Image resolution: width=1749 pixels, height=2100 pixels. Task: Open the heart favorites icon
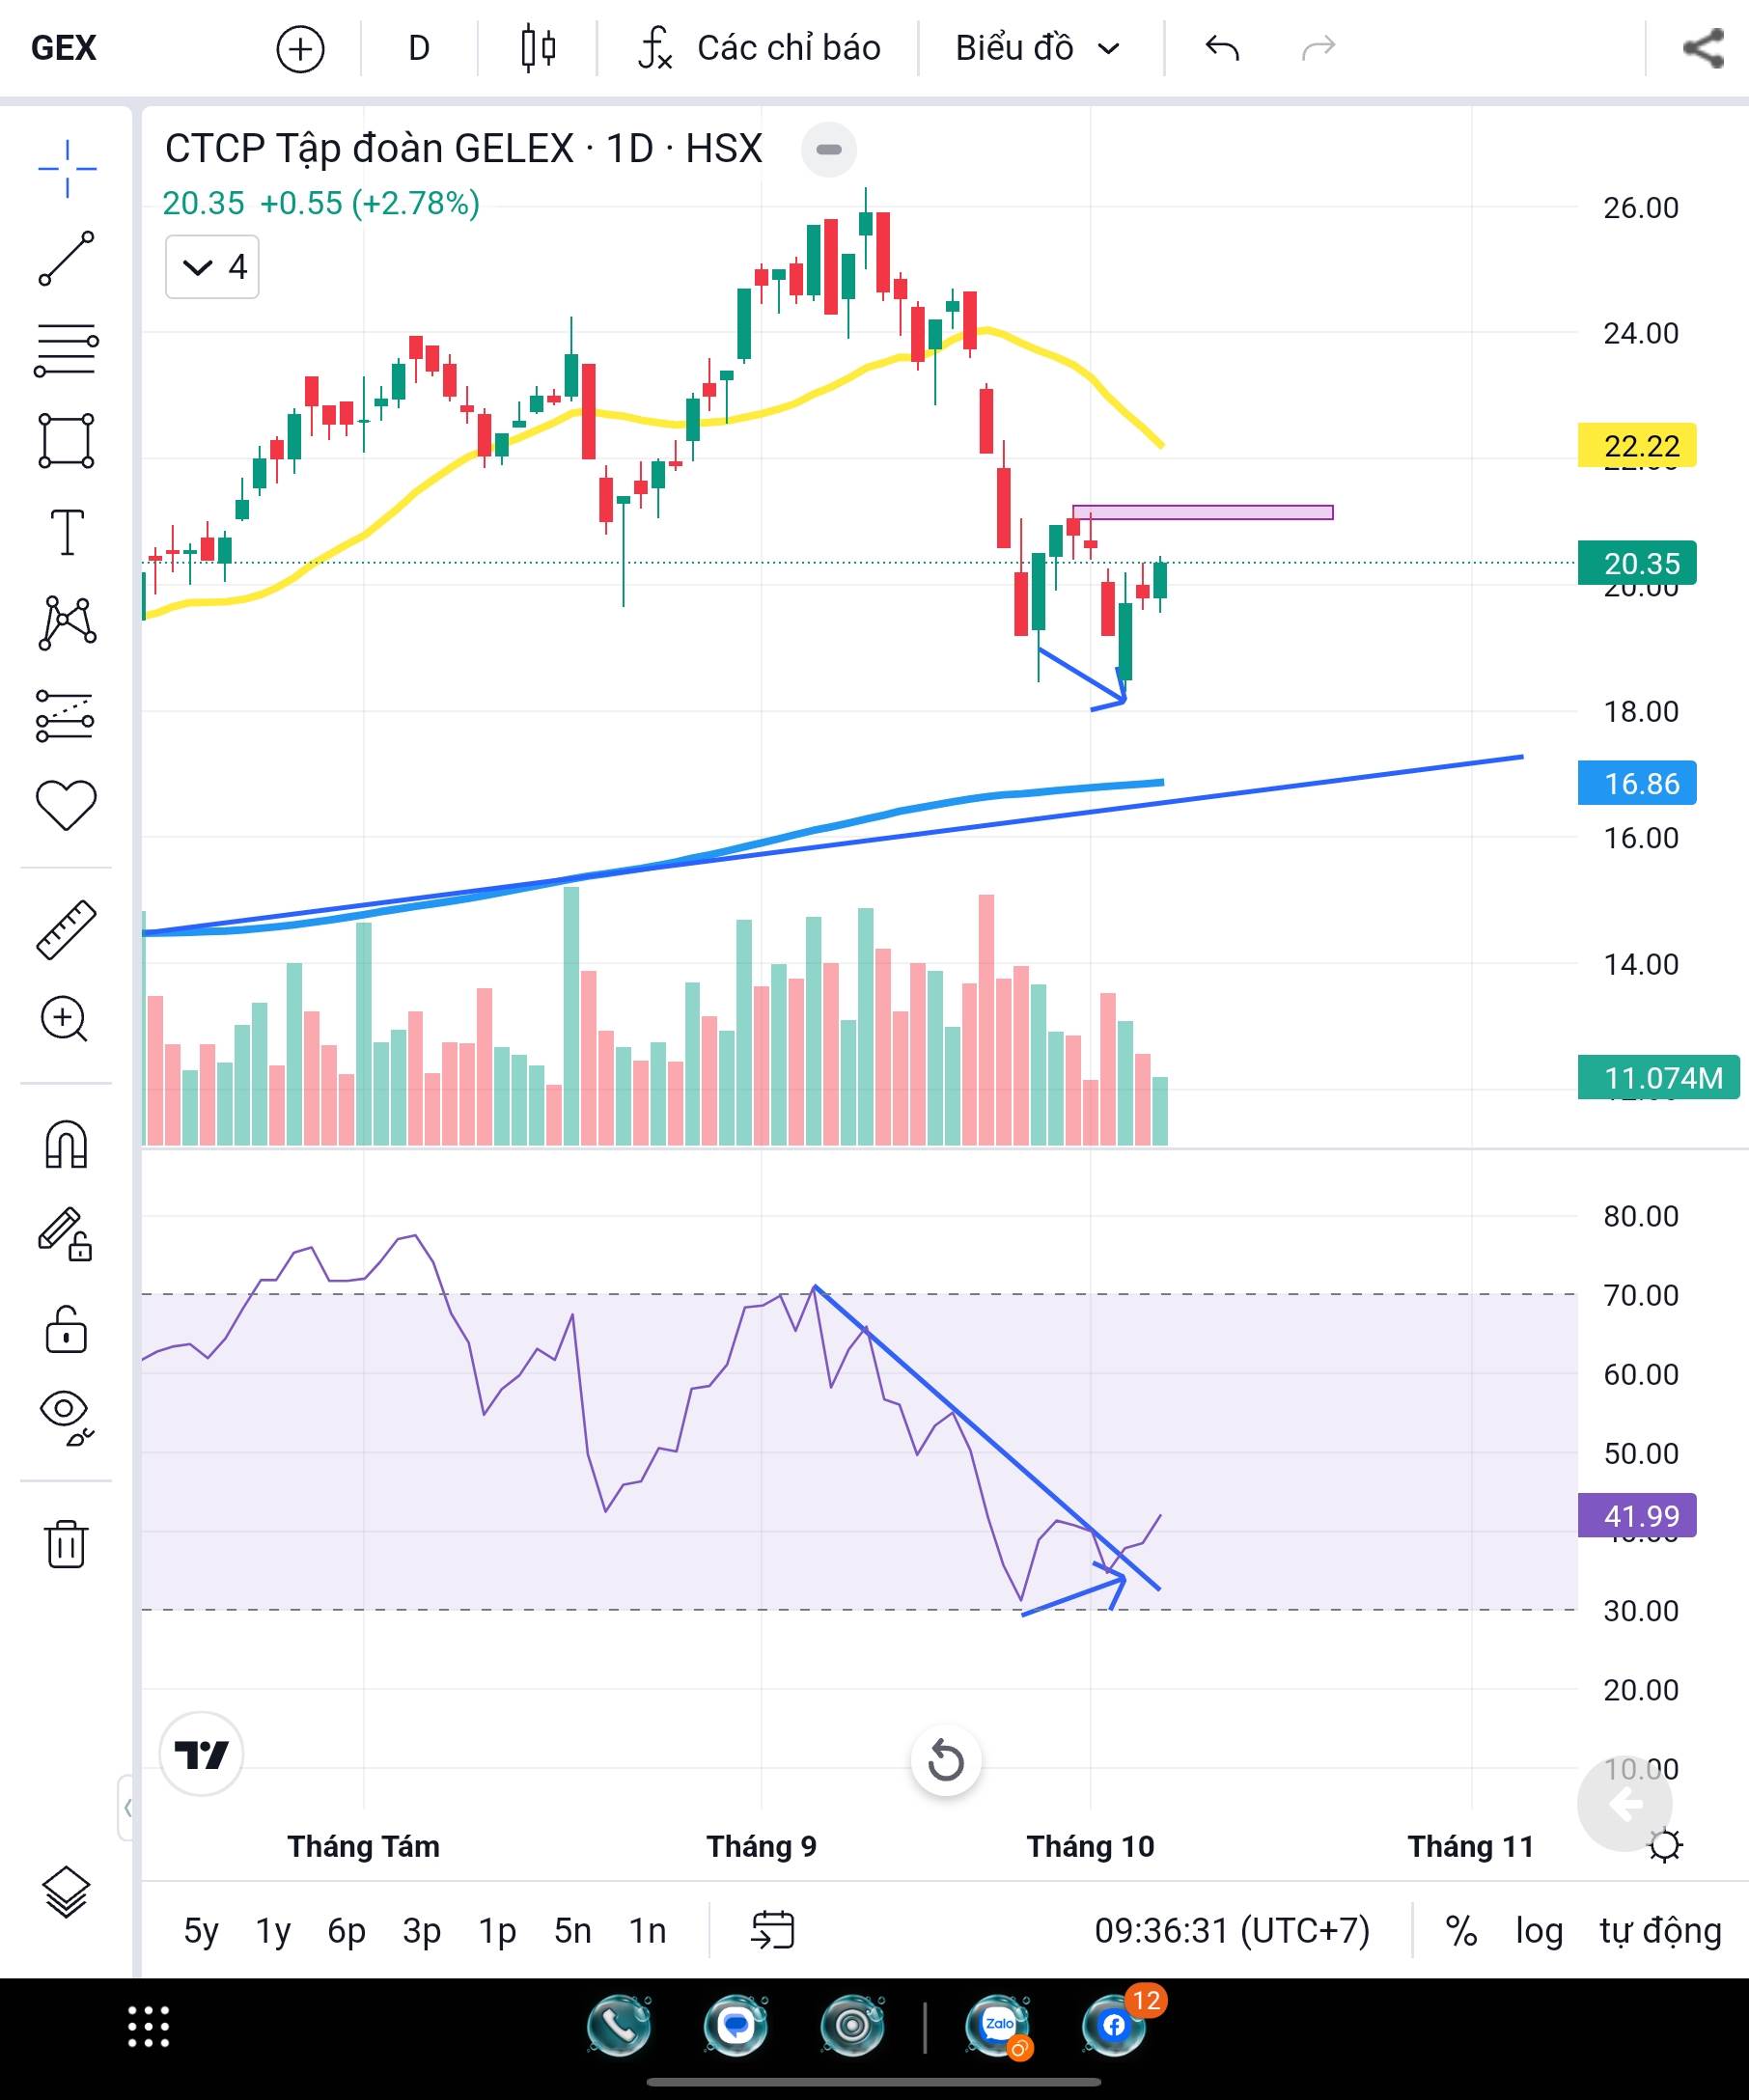(66, 805)
